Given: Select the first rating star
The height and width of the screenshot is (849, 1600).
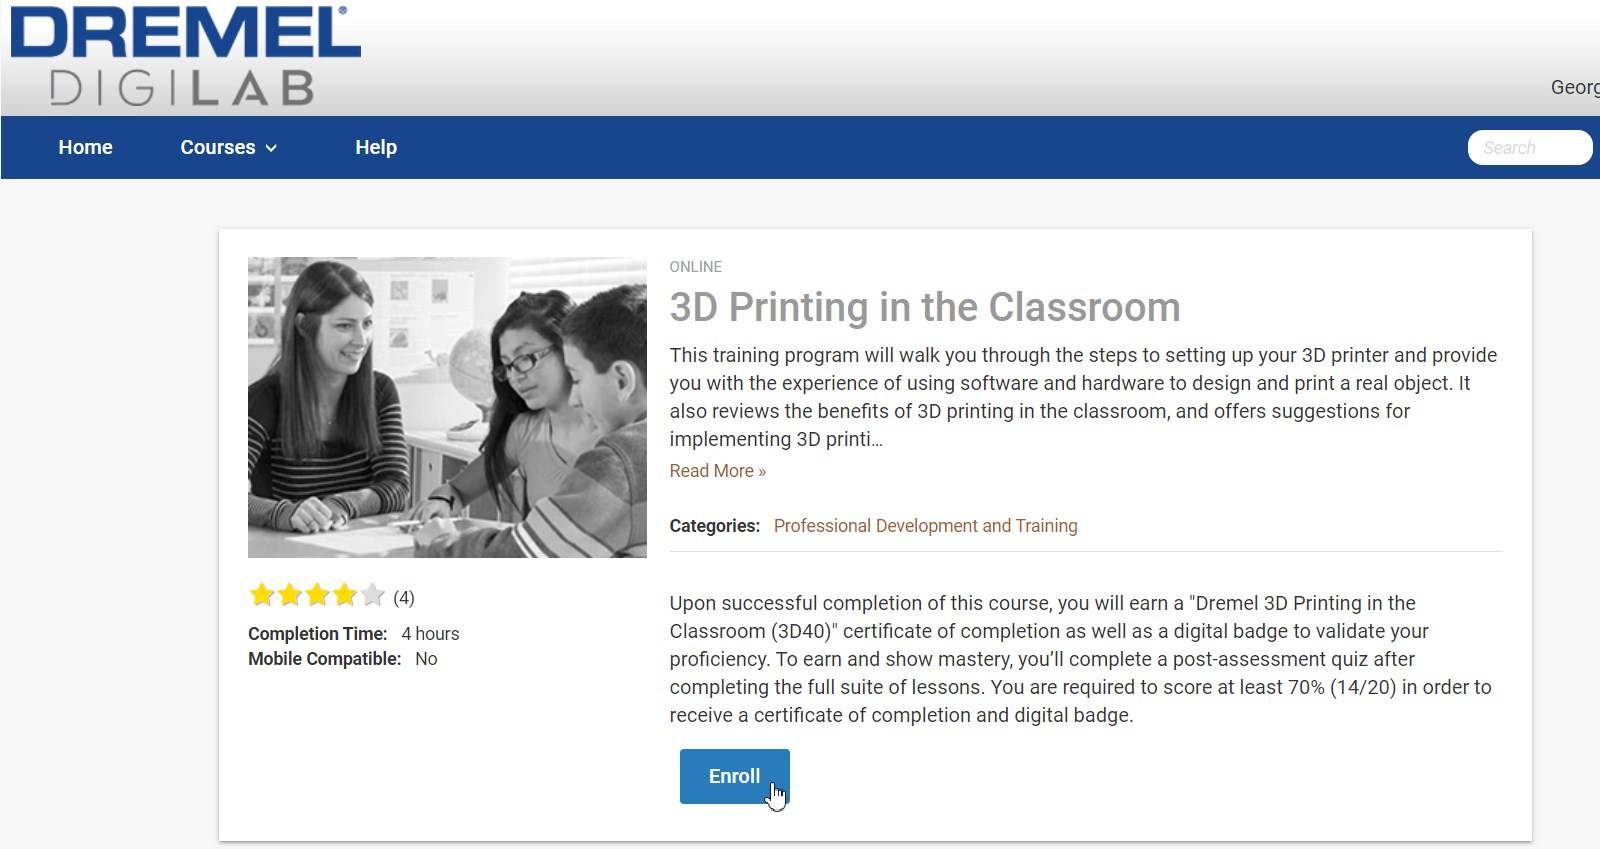Looking at the screenshot, I should click(262, 596).
